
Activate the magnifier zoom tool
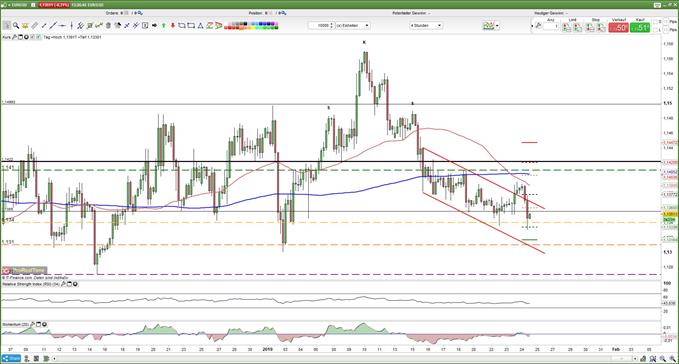[x=16, y=26]
